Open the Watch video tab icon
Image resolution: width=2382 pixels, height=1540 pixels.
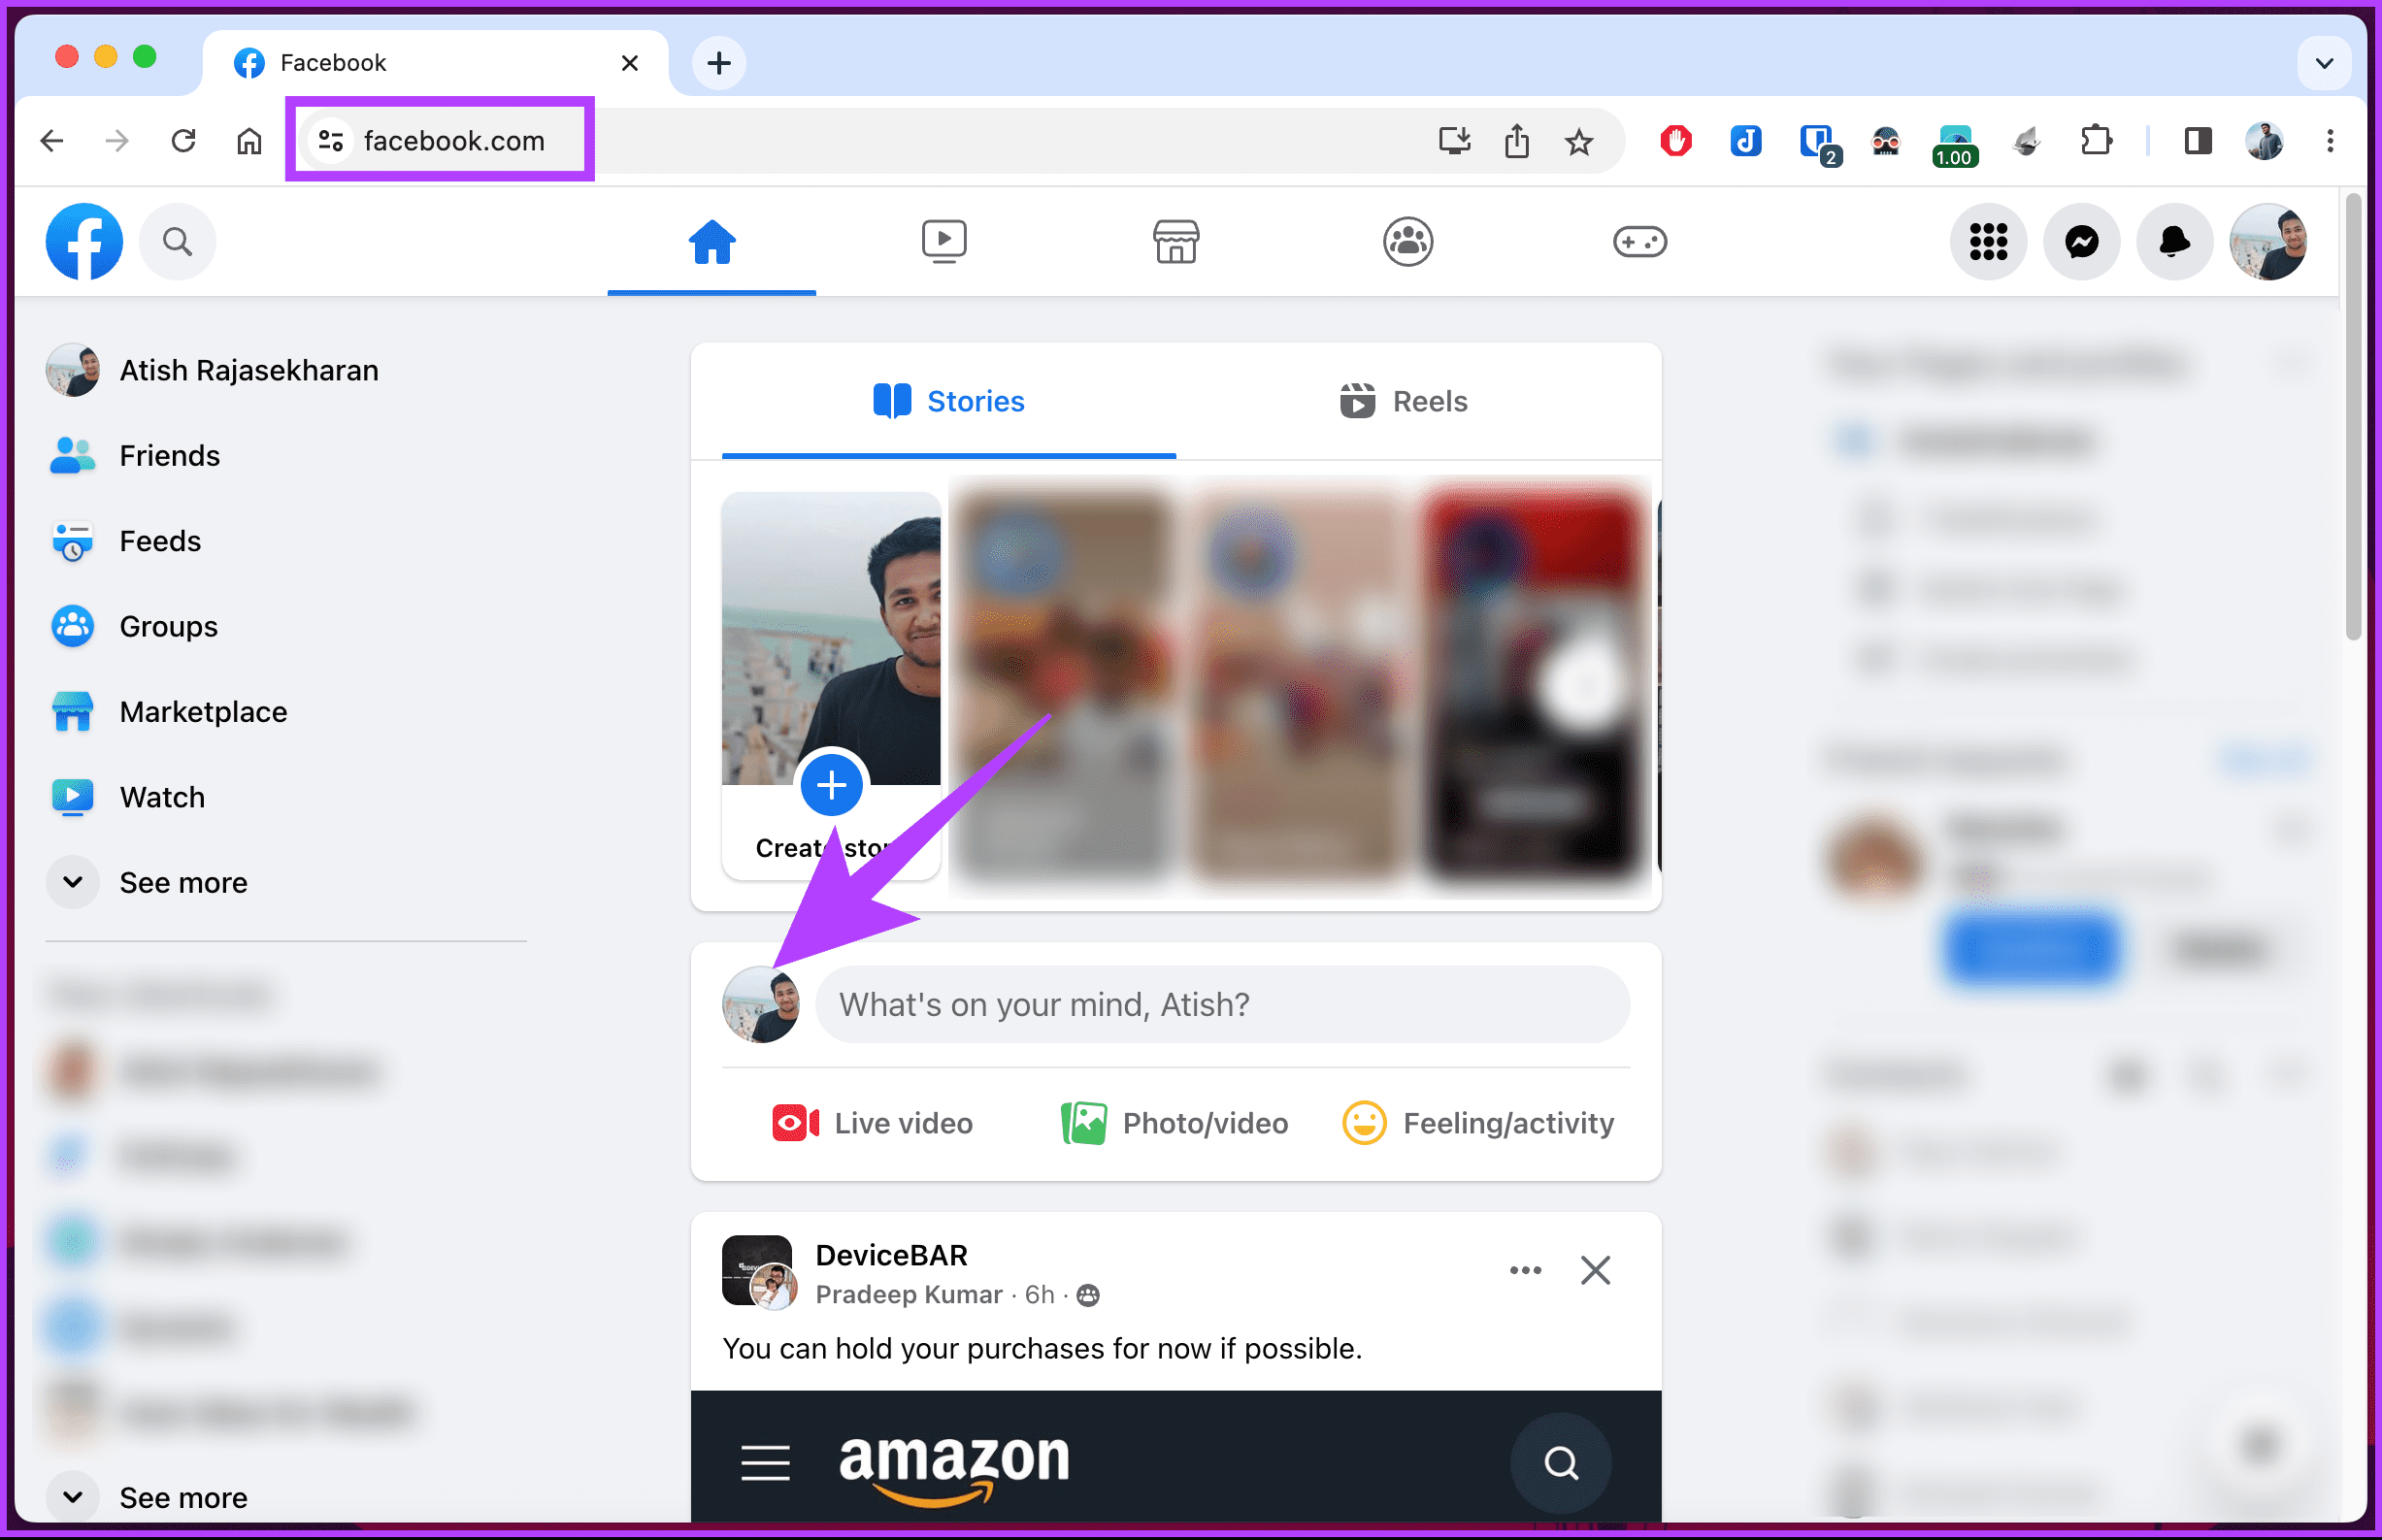[943, 241]
